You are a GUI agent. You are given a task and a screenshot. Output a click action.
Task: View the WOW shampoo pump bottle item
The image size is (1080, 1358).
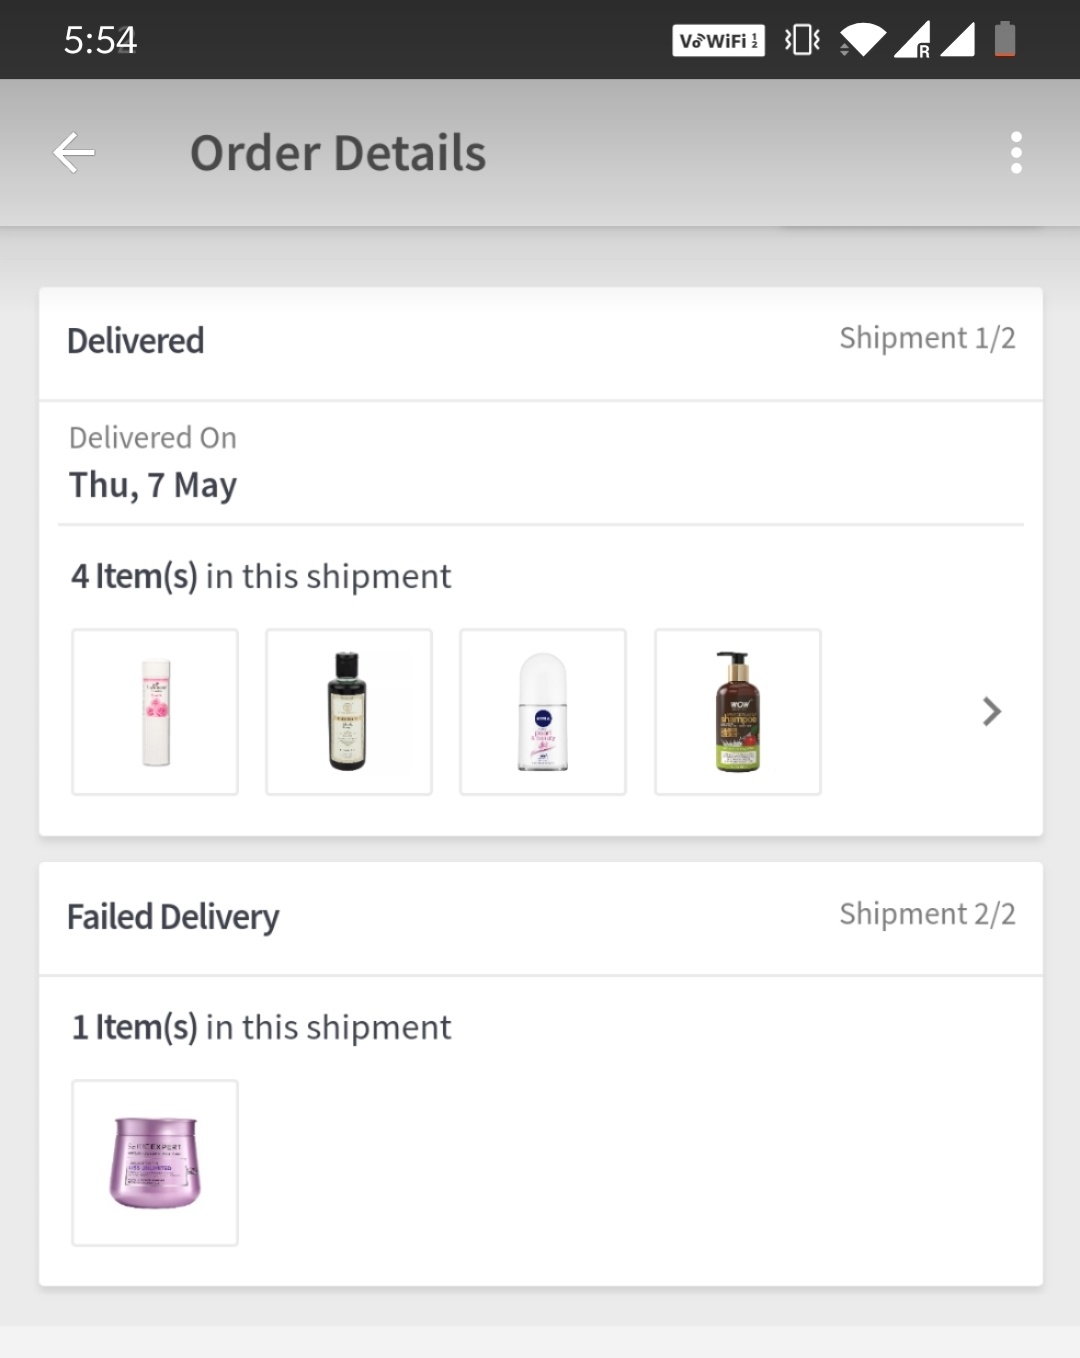click(737, 712)
